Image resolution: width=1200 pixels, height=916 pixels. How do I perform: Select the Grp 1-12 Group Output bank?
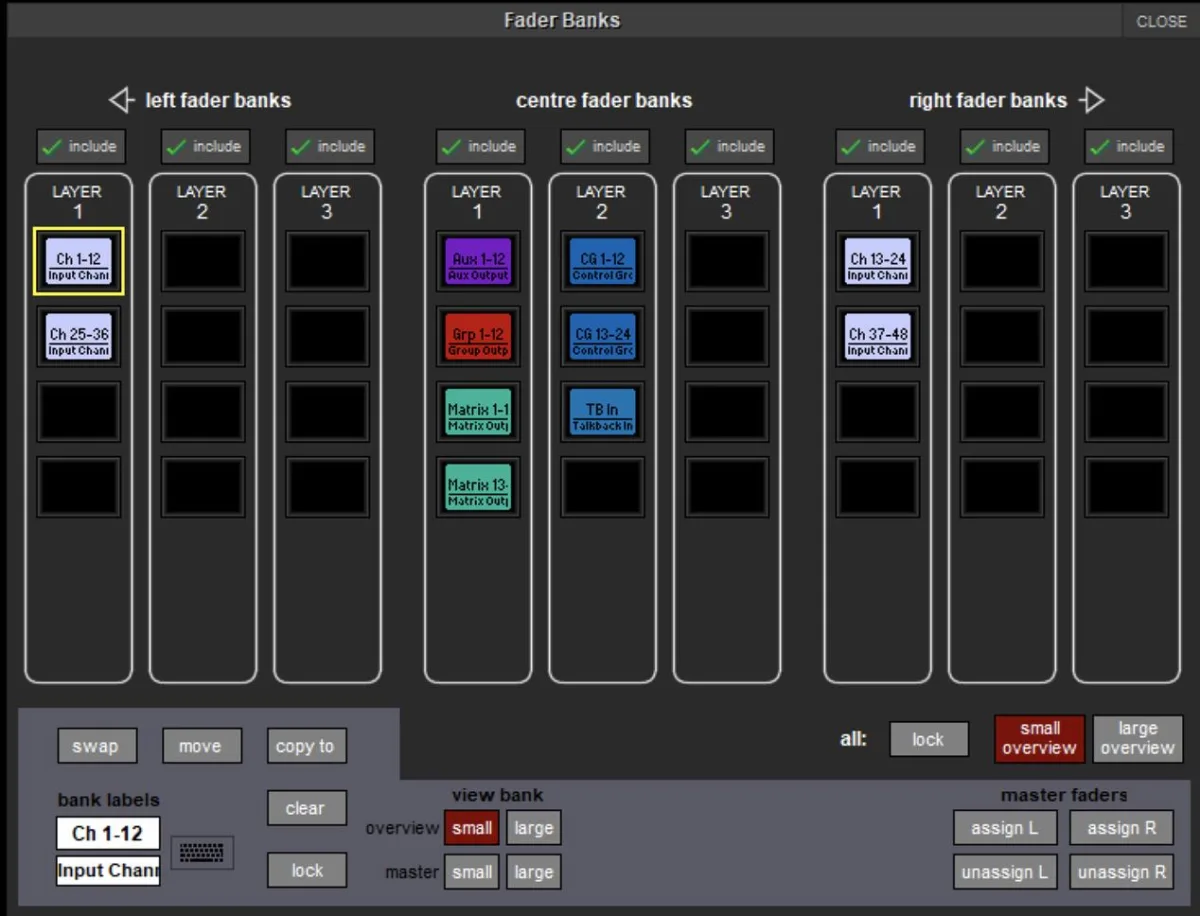click(x=478, y=337)
